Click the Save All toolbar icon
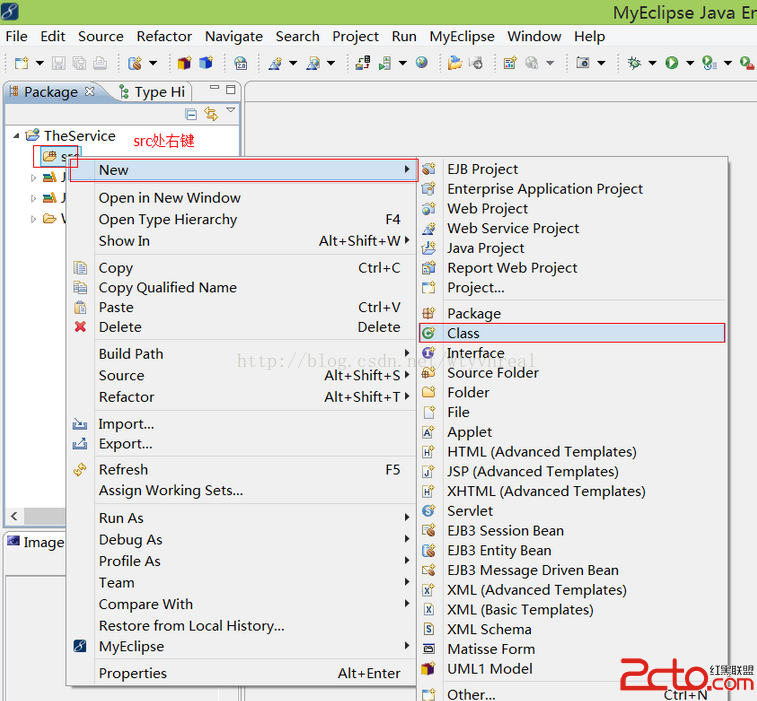The width and height of the screenshot is (757, 701). tap(79, 63)
